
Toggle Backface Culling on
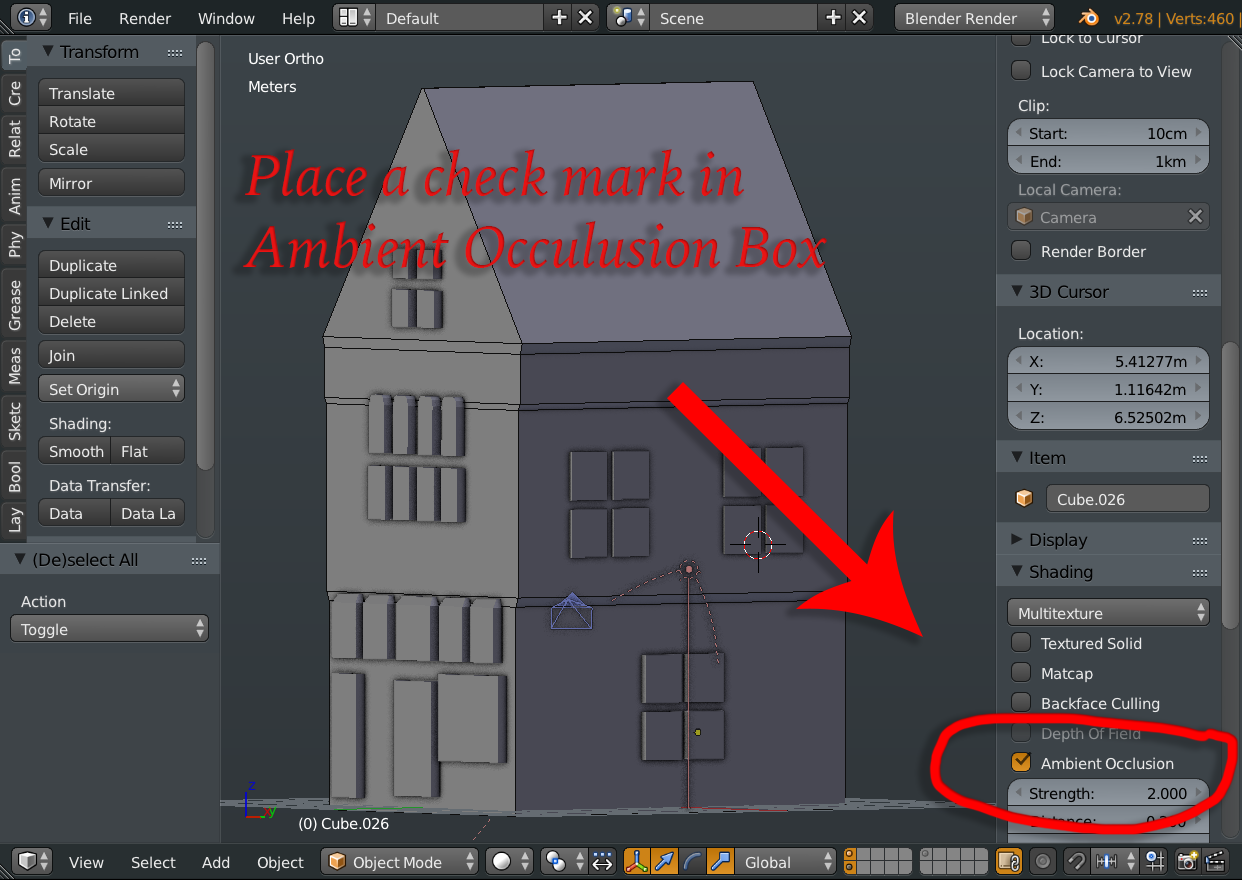[x=1021, y=703]
